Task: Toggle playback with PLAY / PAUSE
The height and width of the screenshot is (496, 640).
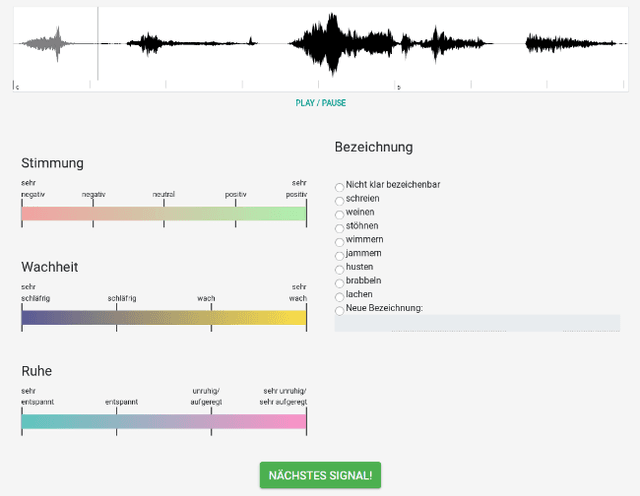Action: click(x=321, y=103)
